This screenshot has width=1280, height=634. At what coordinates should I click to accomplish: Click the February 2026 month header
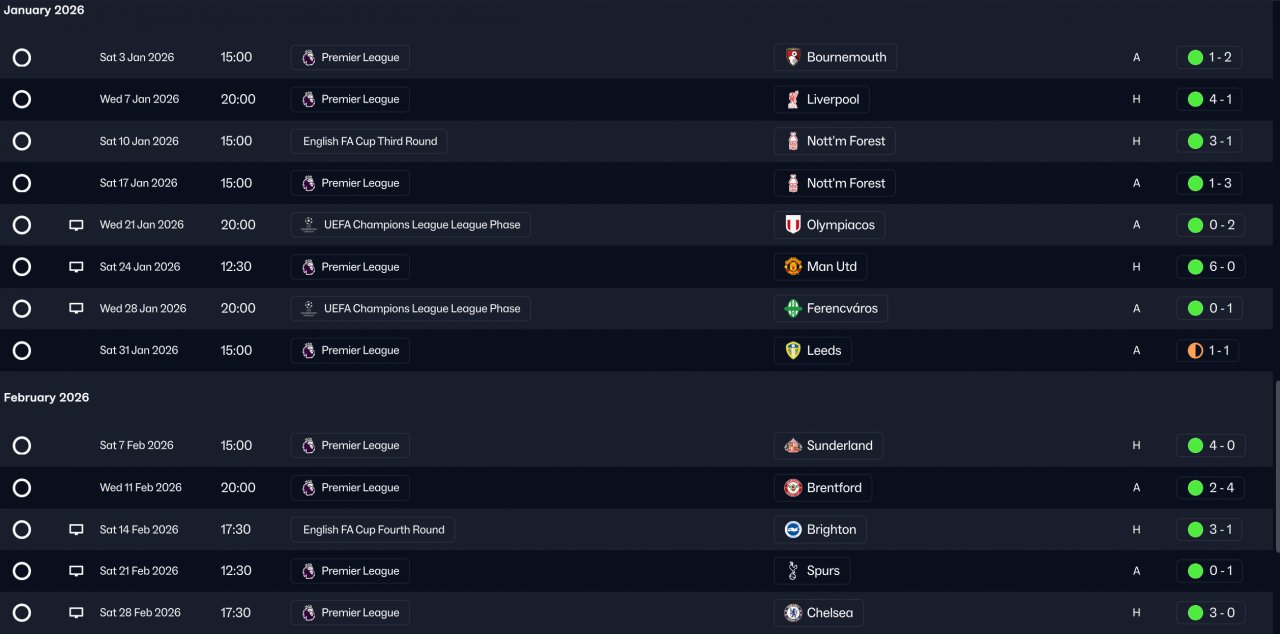pyautogui.click(x=46, y=397)
